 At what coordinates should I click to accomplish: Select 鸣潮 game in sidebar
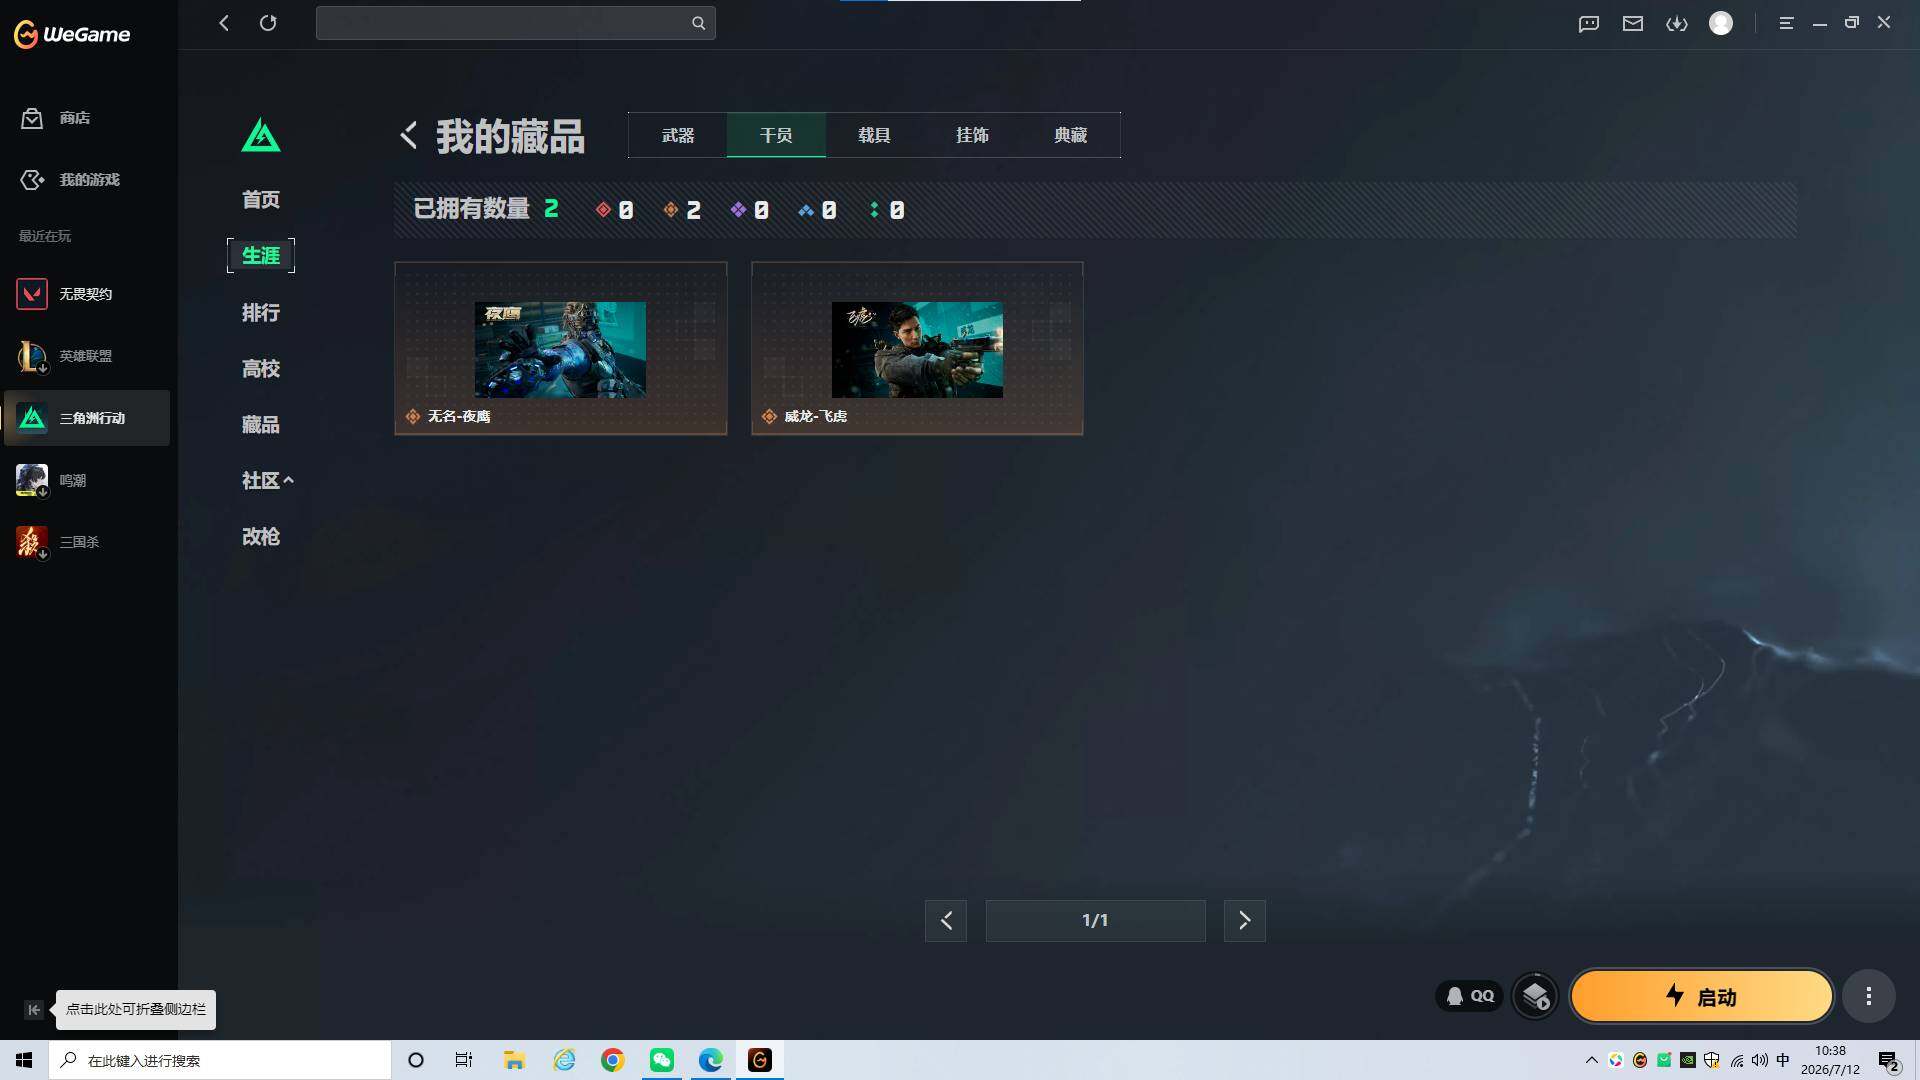pyautogui.click(x=86, y=480)
